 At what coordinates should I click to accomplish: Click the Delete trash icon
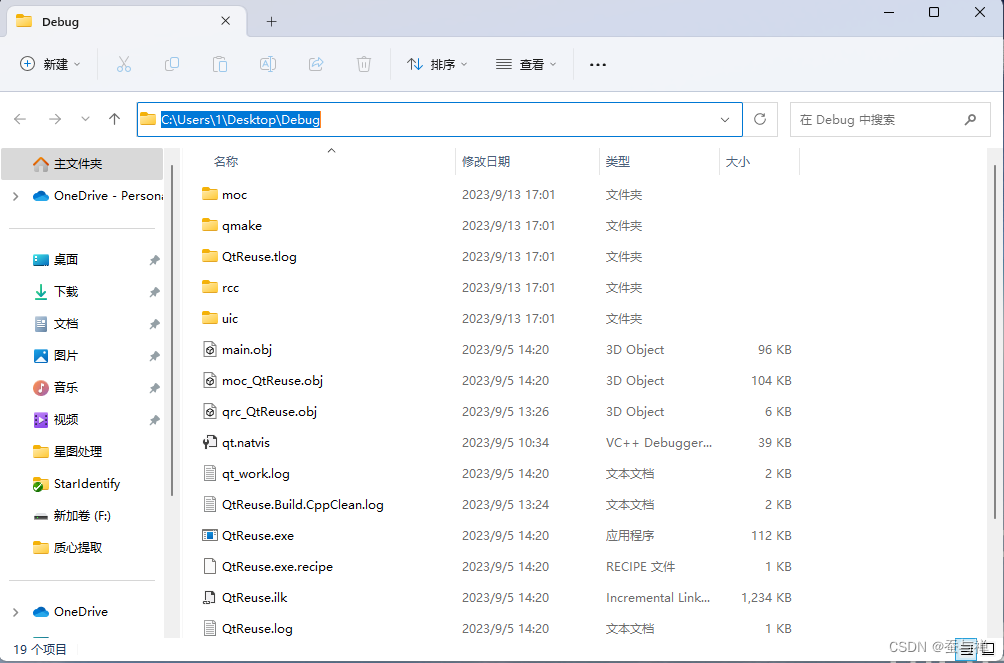point(364,64)
